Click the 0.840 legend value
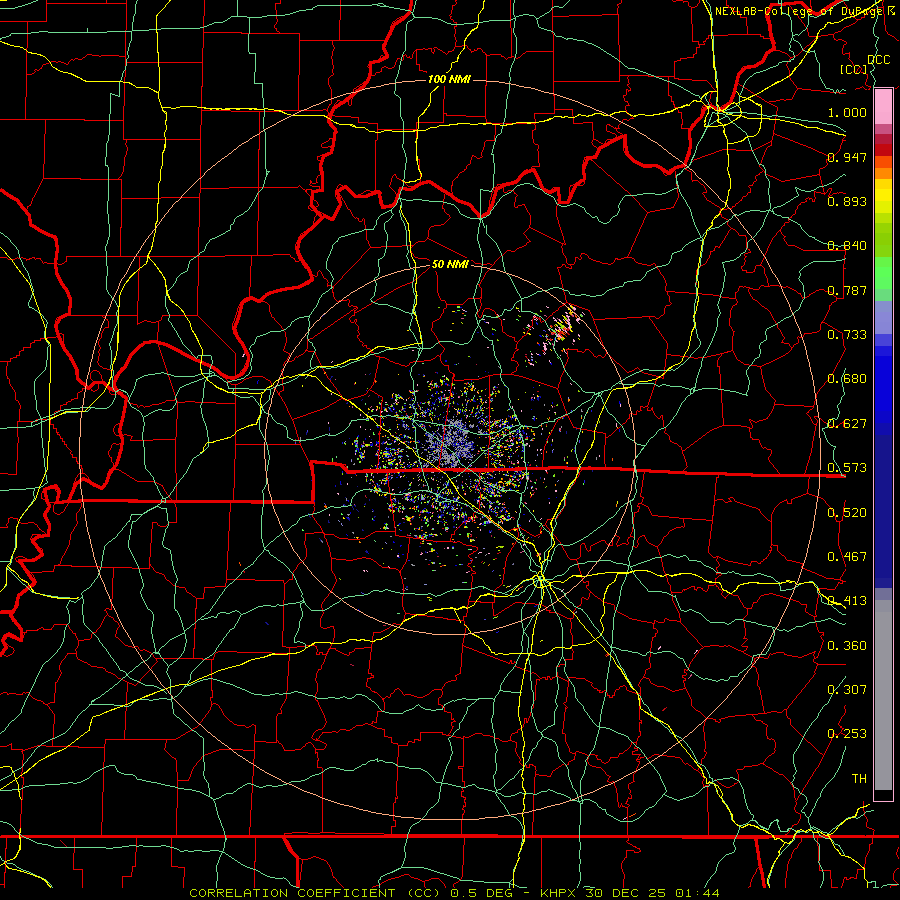 point(847,246)
